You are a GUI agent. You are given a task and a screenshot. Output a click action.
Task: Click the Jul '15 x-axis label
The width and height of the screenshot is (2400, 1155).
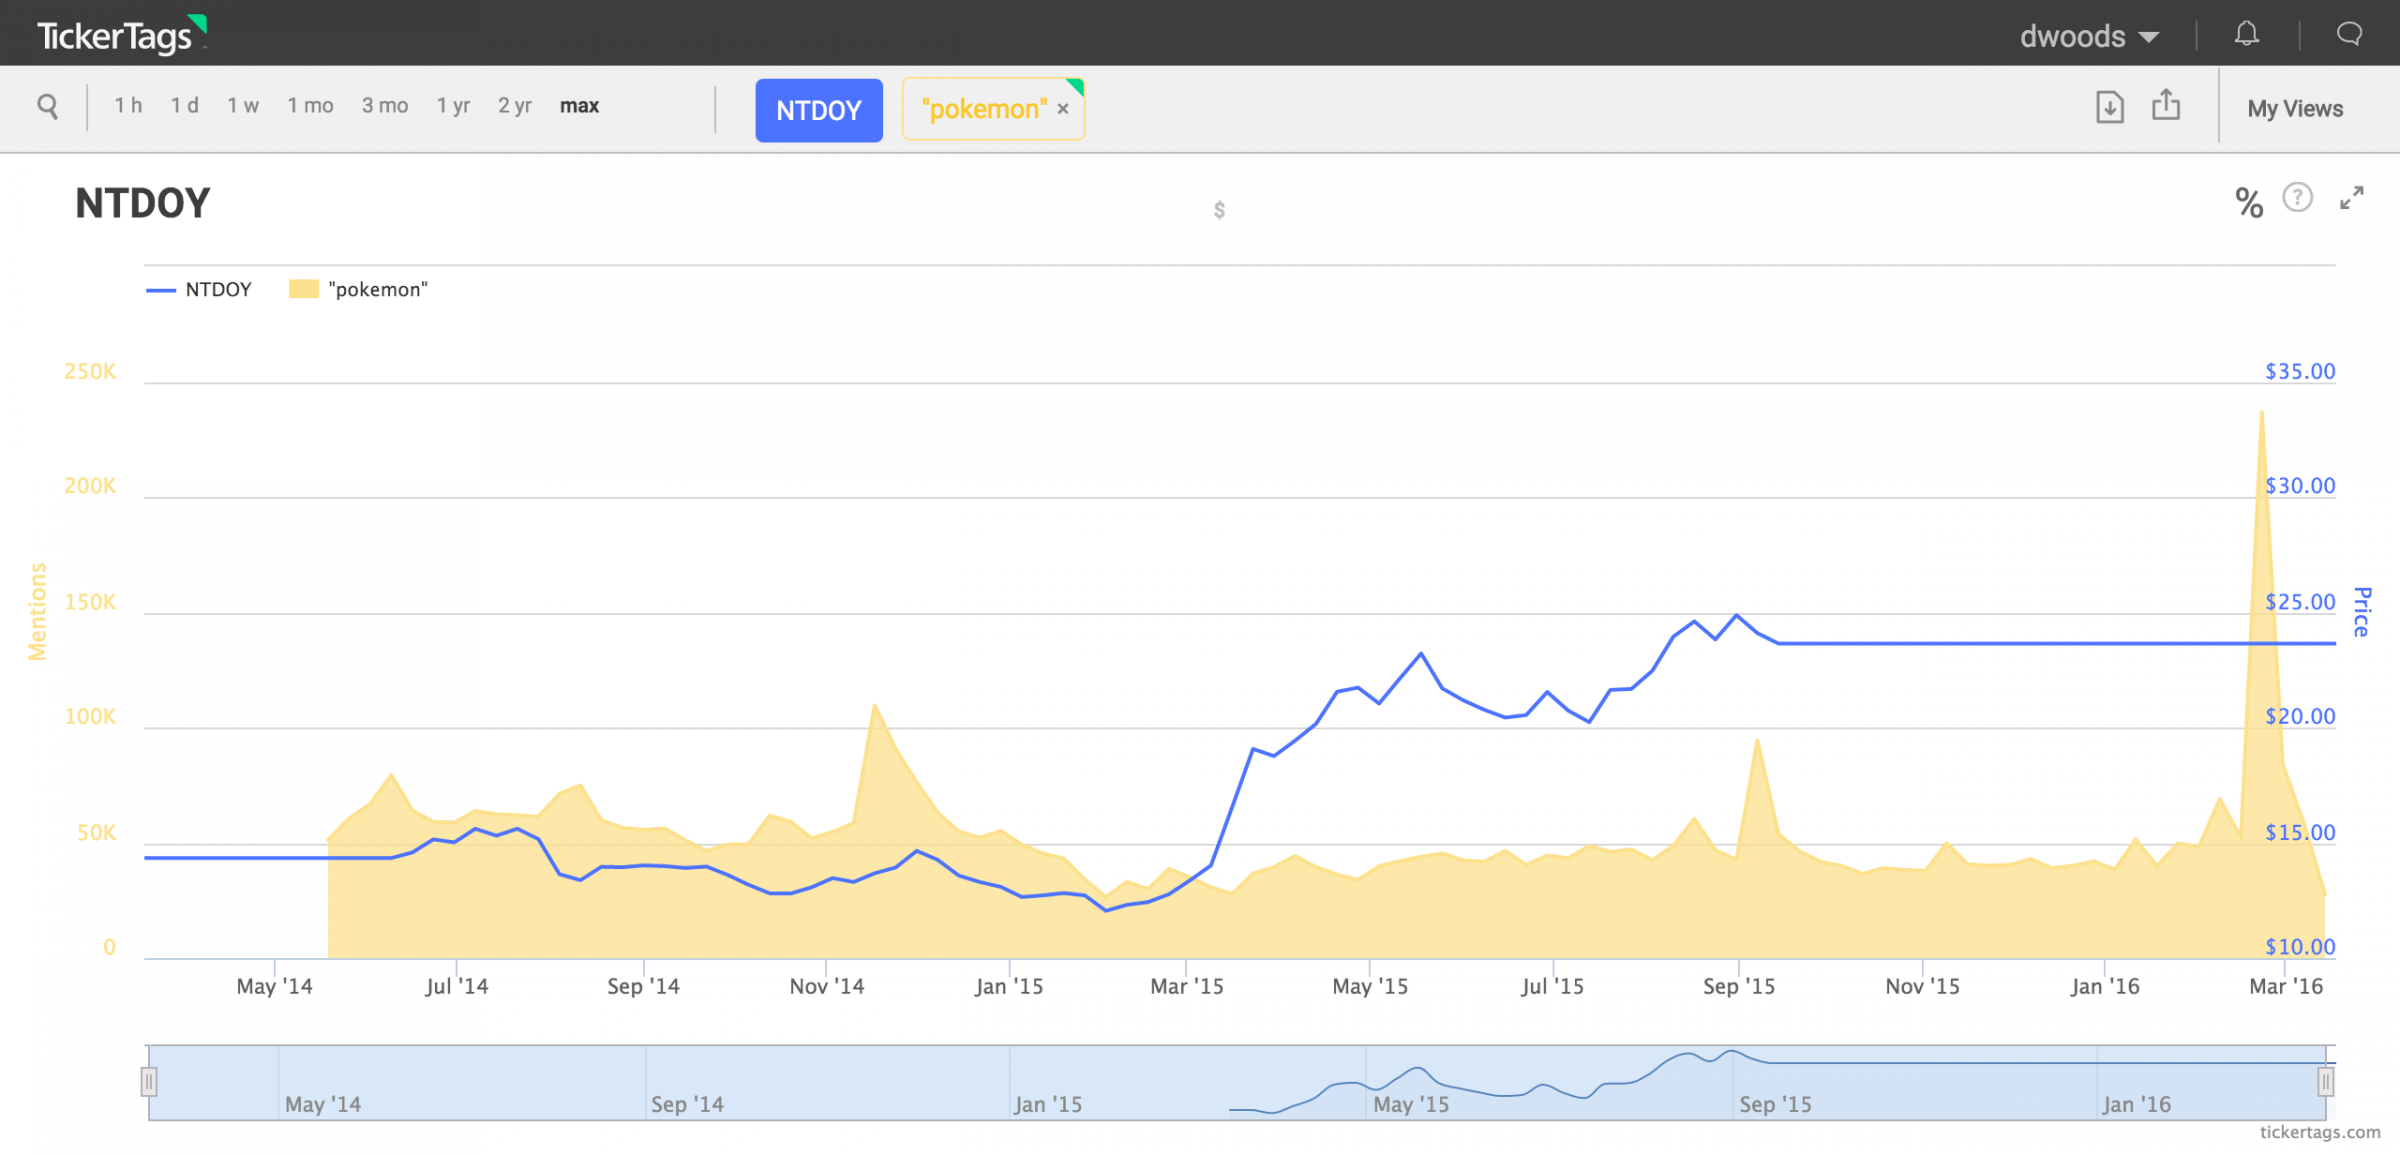click(x=1552, y=986)
